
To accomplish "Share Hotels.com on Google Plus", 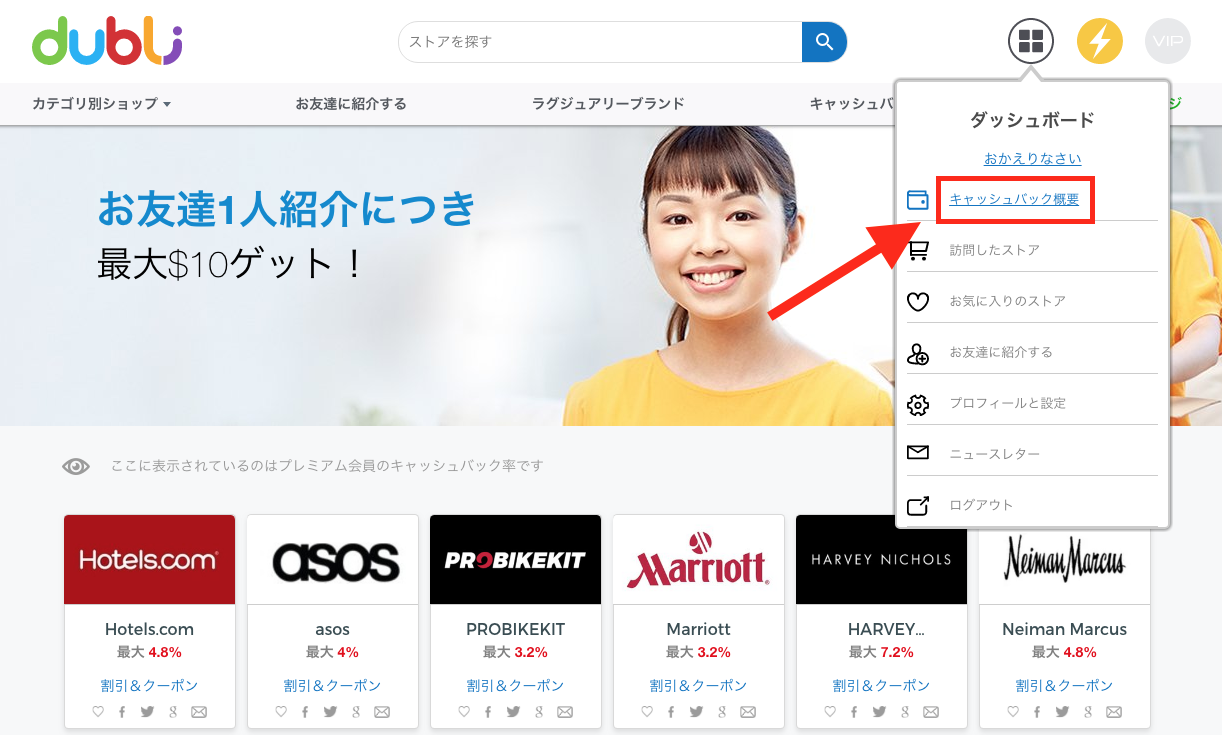I will [x=173, y=712].
